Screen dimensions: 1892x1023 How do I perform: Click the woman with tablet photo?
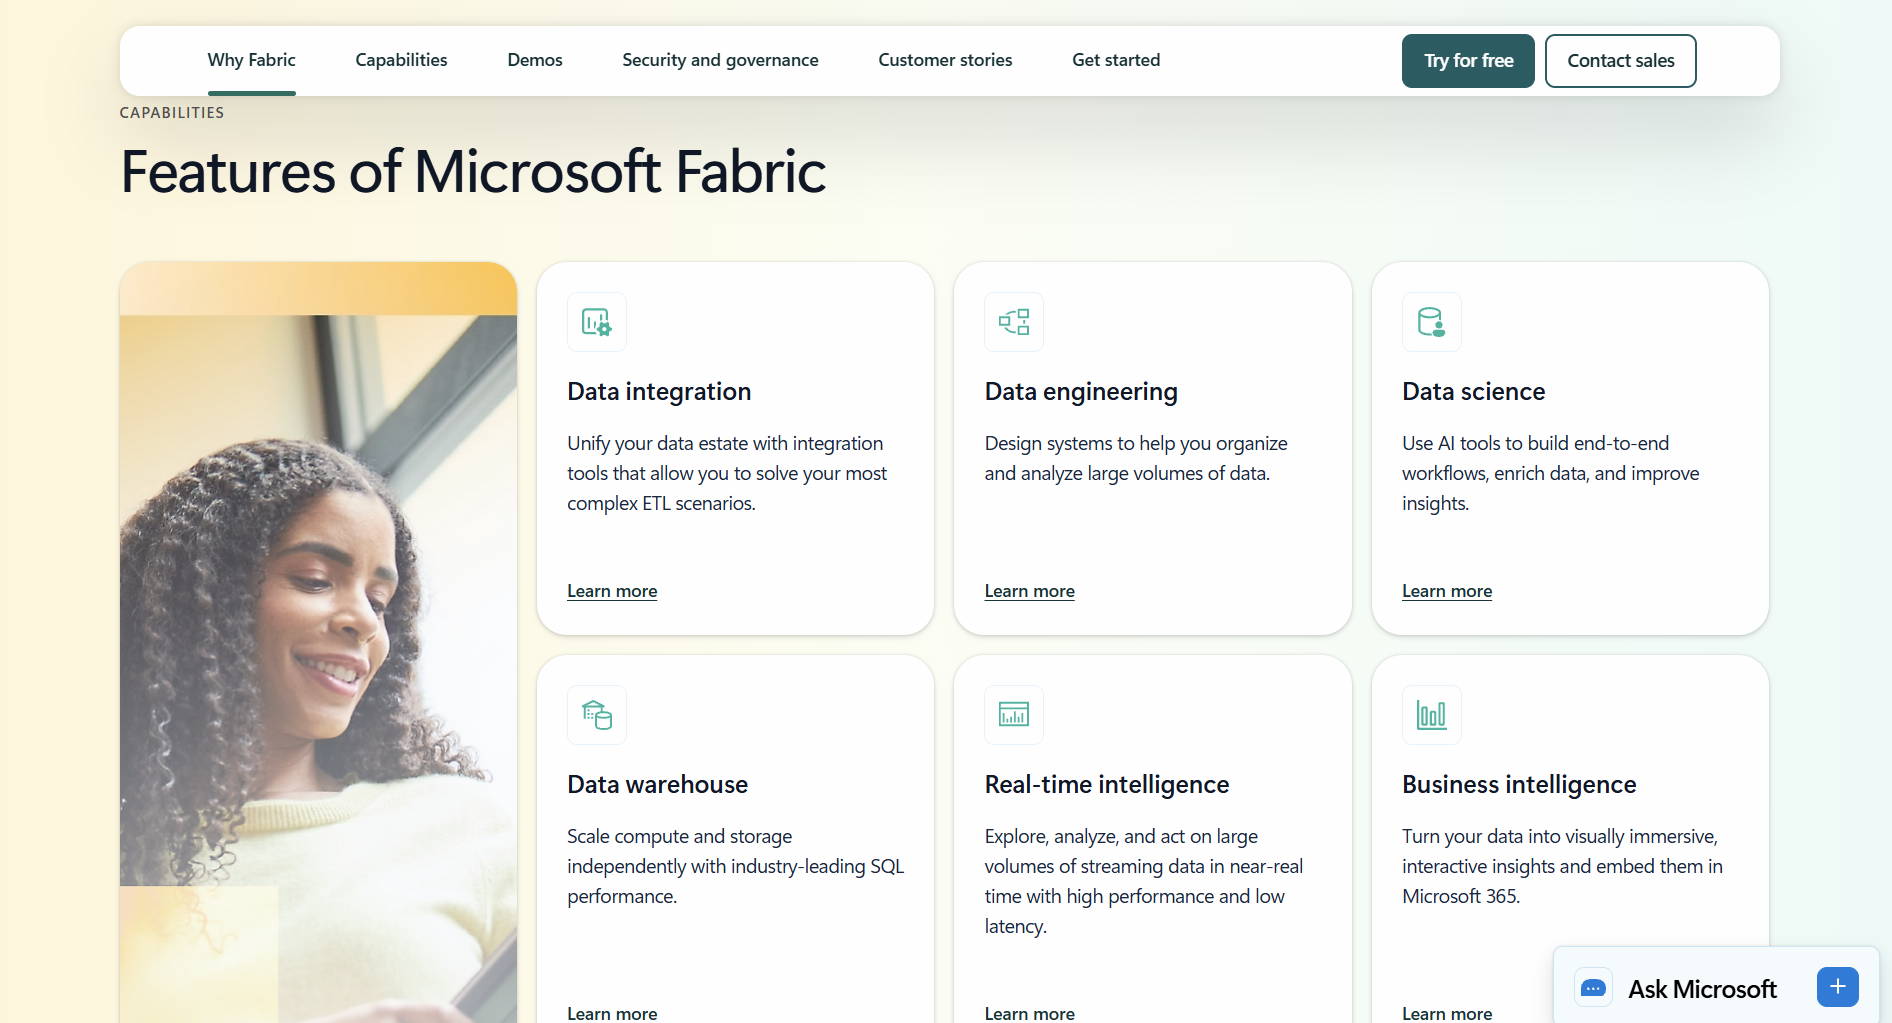tap(318, 642)
